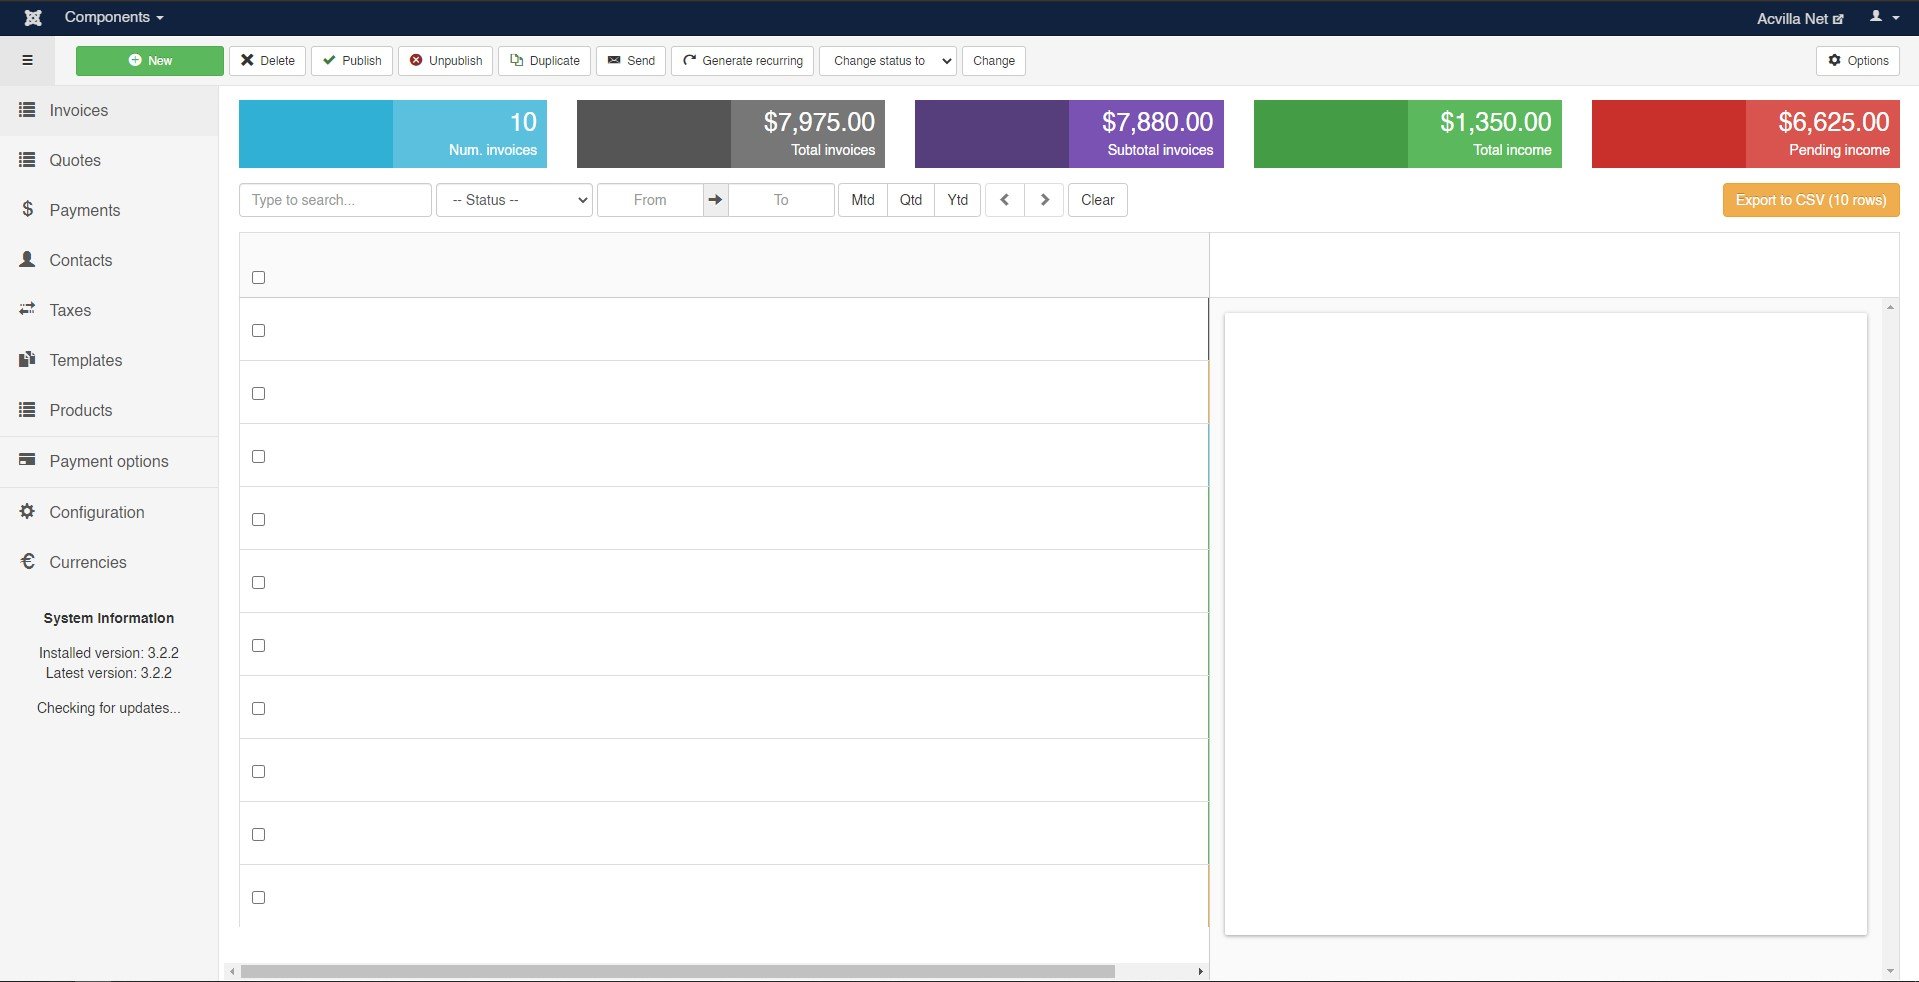Export invoices to CSV

pos(1810,200)
